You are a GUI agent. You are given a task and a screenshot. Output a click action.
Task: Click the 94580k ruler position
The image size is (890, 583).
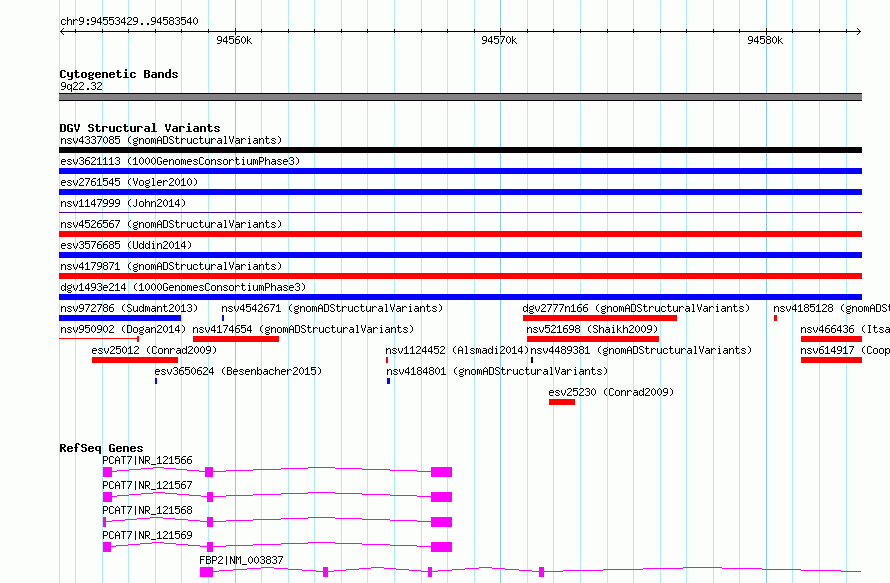(765, 40)
